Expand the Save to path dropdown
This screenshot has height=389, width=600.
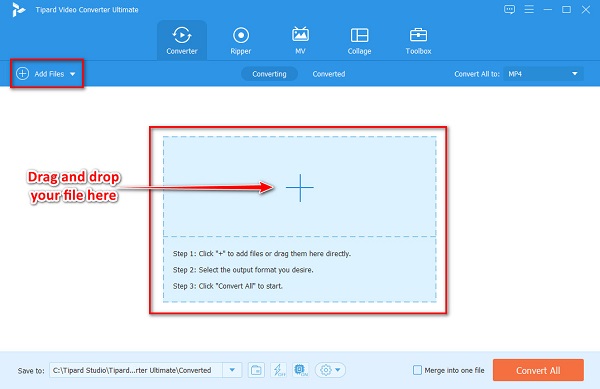(x=232, y=370)
